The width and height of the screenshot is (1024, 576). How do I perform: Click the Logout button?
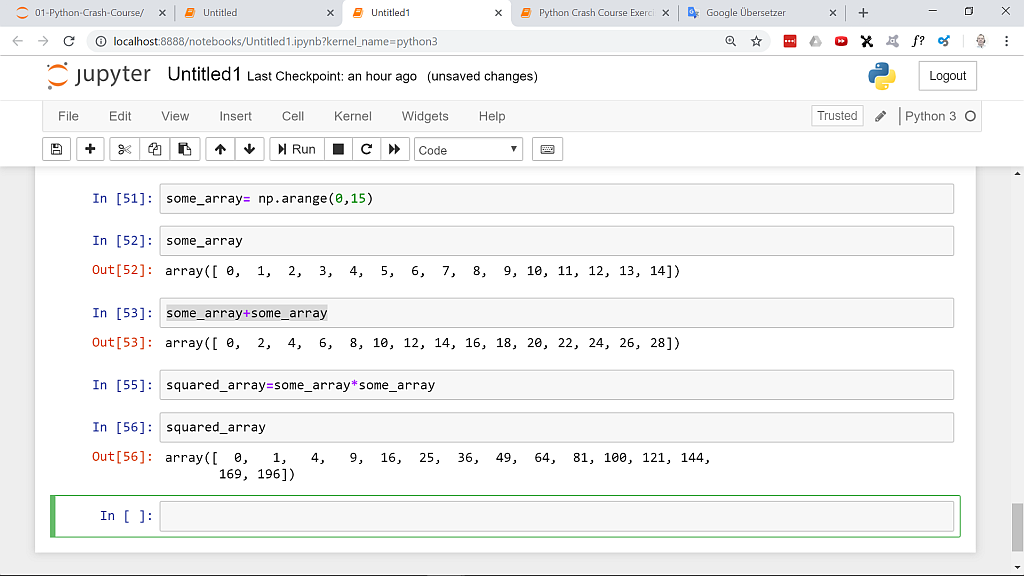(948, 76)
